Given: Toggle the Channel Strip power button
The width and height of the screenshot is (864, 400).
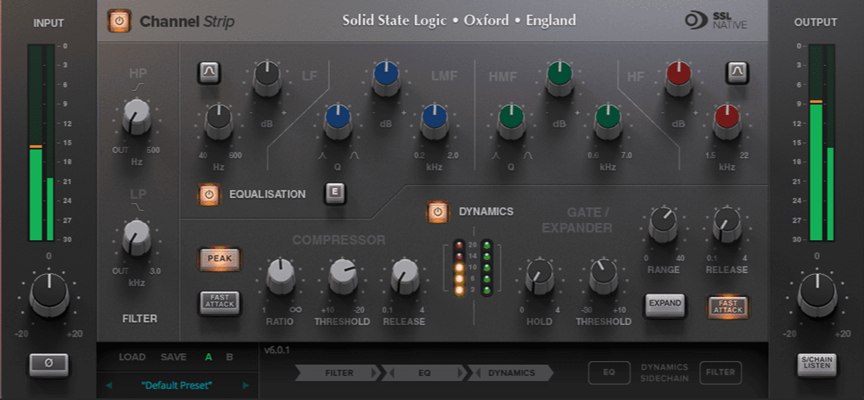Looking at the screenshot, I should [120, 21].
